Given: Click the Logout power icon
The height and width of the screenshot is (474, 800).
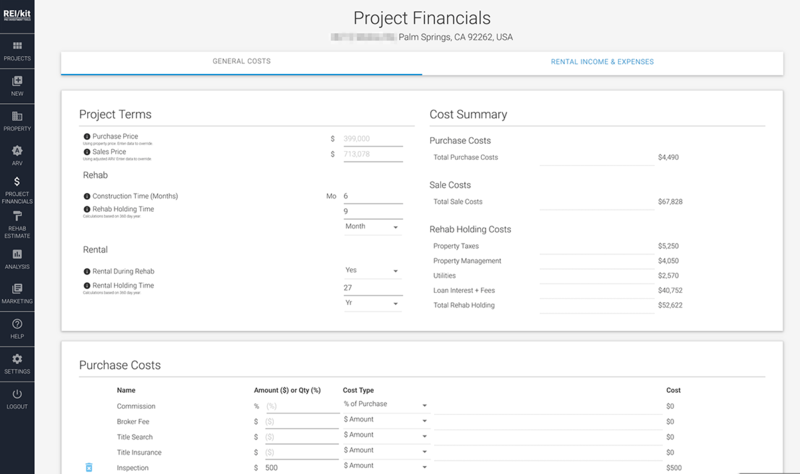Looking at the screenshot, I should point(17,398).
